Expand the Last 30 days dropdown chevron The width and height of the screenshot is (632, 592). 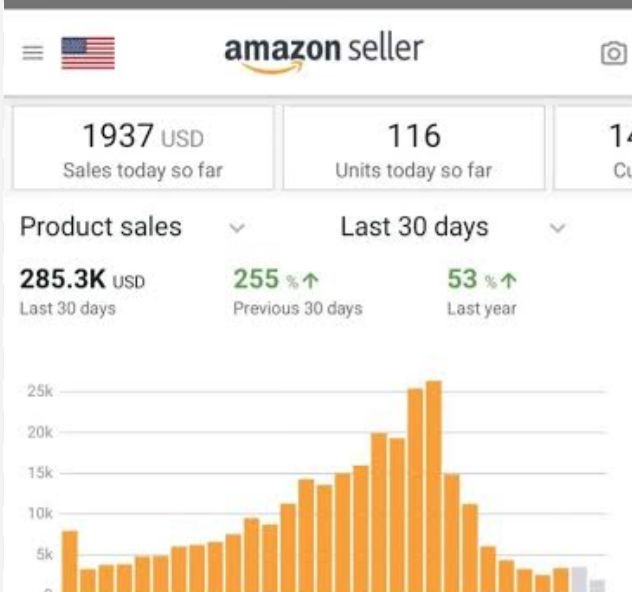558,228
